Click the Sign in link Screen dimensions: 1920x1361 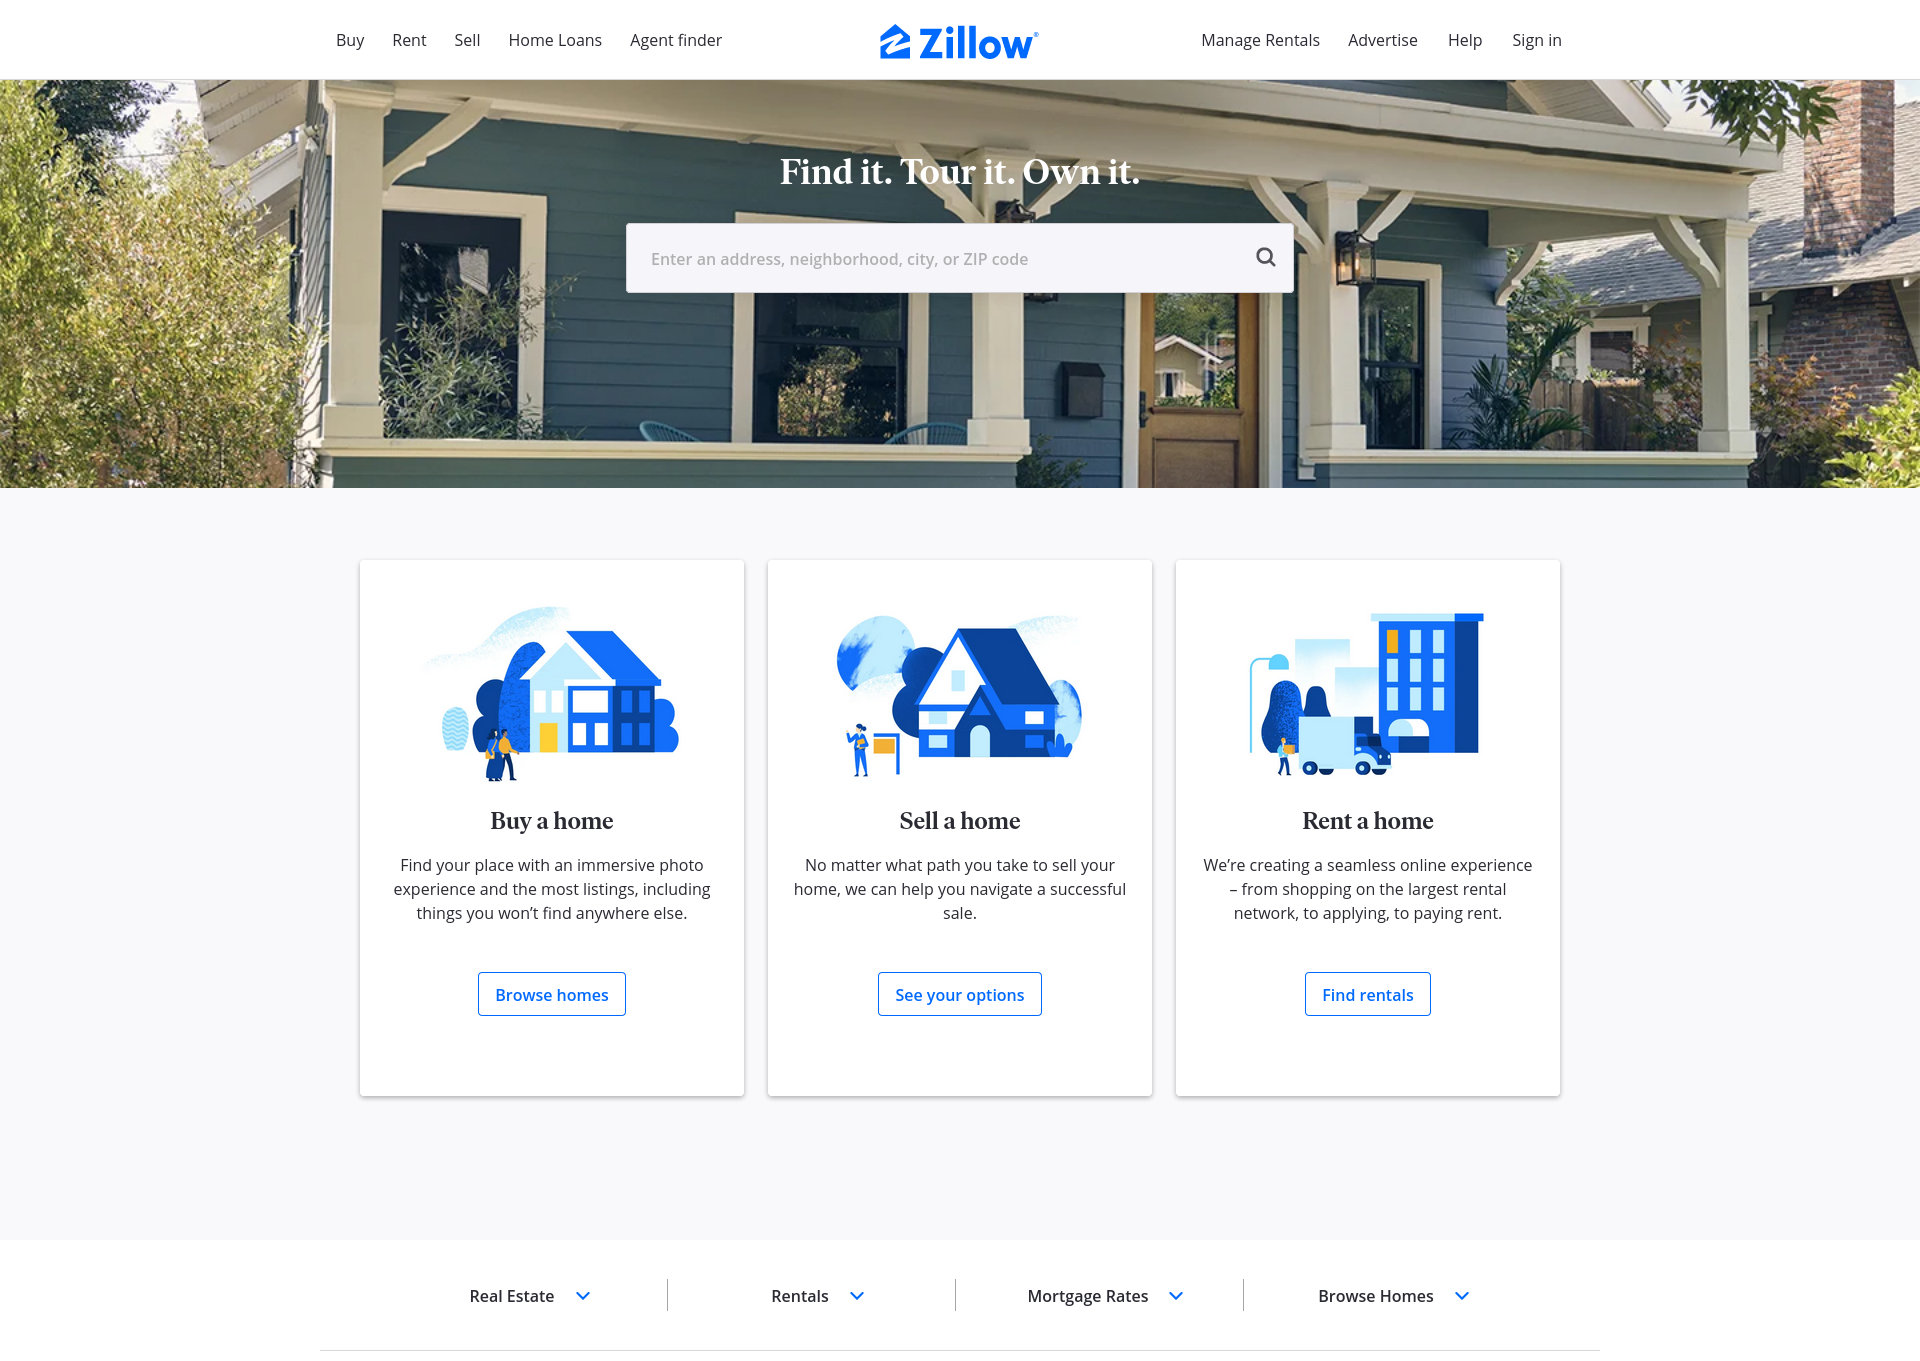click(x=1537, y=40)
